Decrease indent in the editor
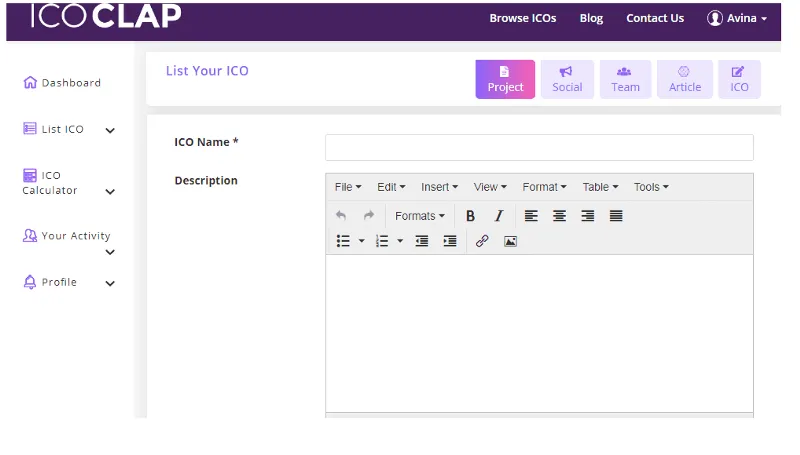The width and height of the screenshot is (800, 455). pyautogui.click(x=421, y=241)
